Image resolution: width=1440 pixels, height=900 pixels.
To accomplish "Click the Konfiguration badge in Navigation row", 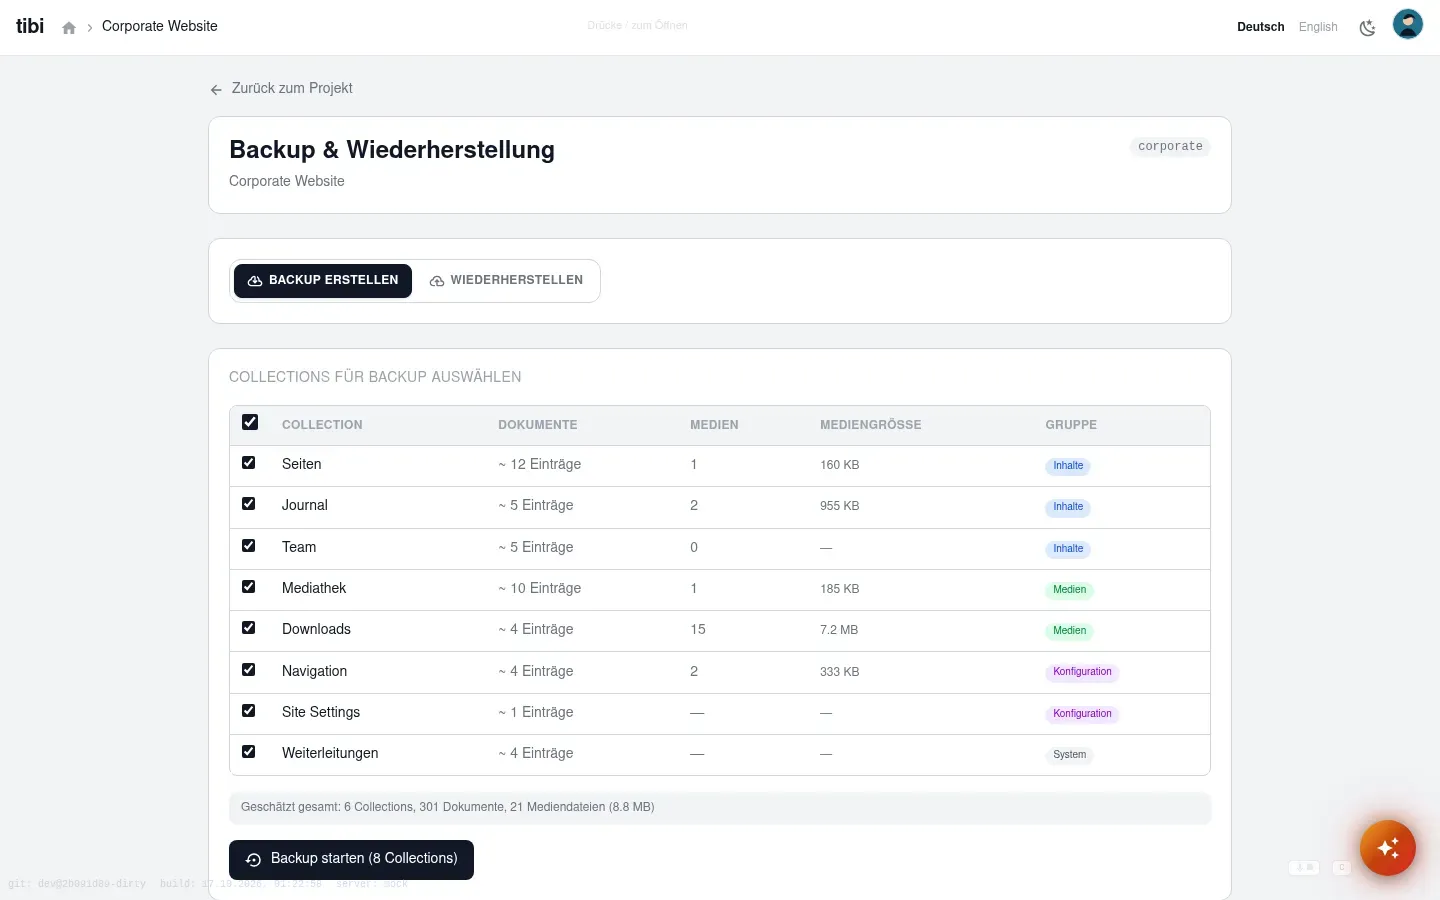I will pos(1082,672).
